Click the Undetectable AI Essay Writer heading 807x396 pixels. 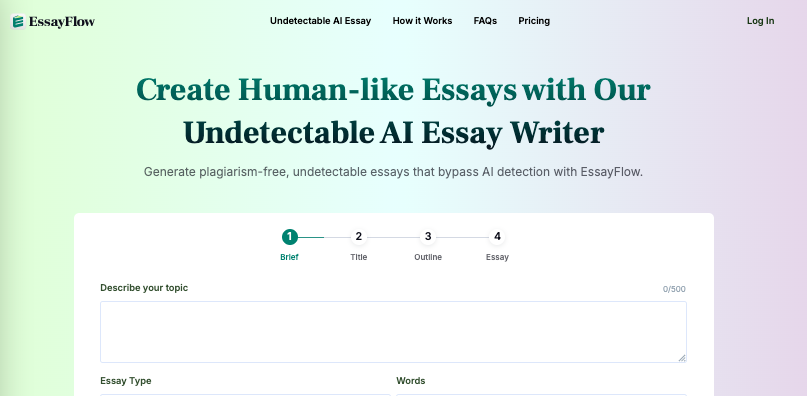click(x=394, y=133)
